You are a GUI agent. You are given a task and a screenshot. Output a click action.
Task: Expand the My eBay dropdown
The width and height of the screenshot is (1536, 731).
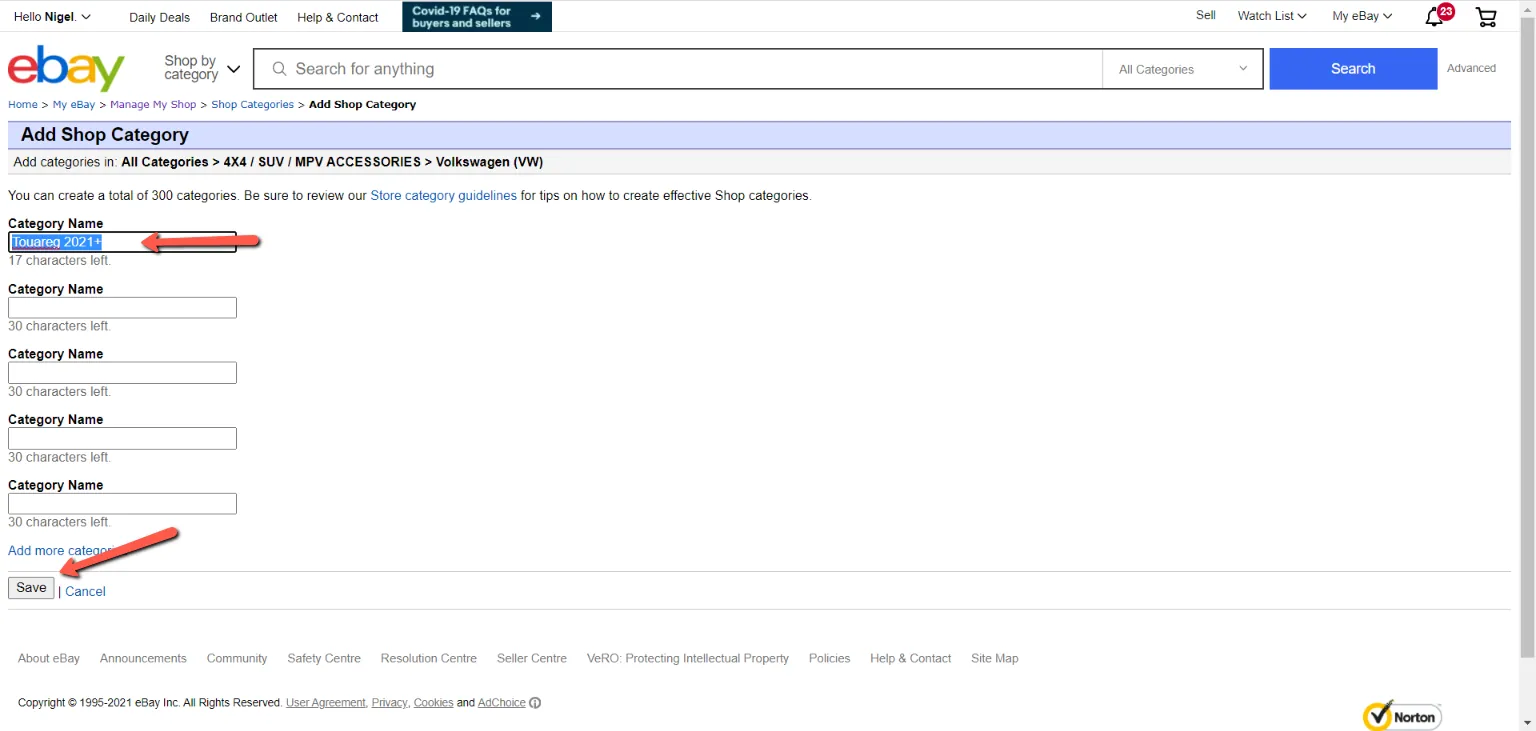pos(1362,16)
